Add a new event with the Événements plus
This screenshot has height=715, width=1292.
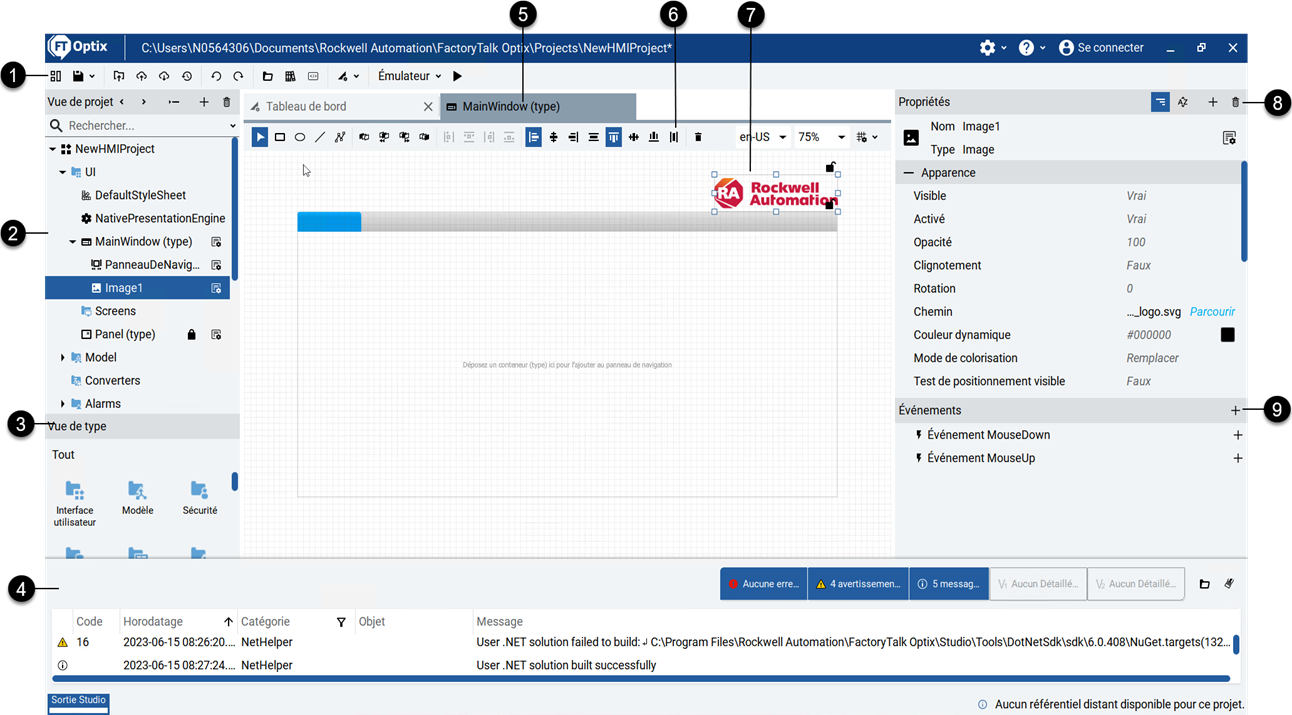pyautogui.click(x=1235, y=410)
